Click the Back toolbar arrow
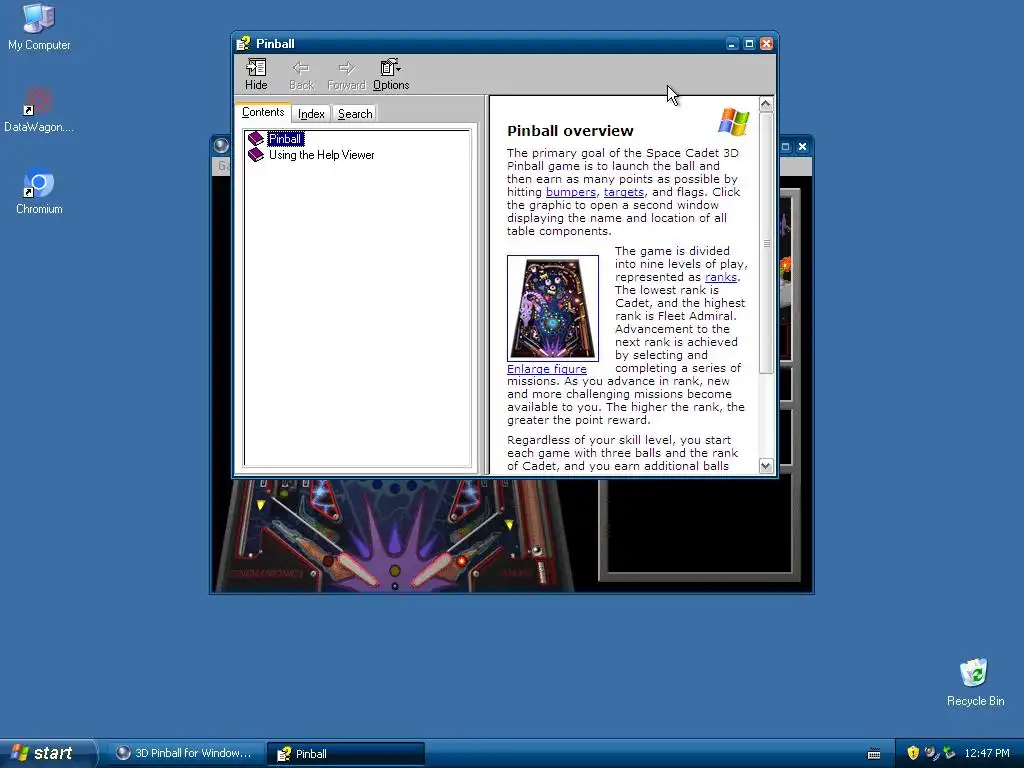 tap(301, 74)
